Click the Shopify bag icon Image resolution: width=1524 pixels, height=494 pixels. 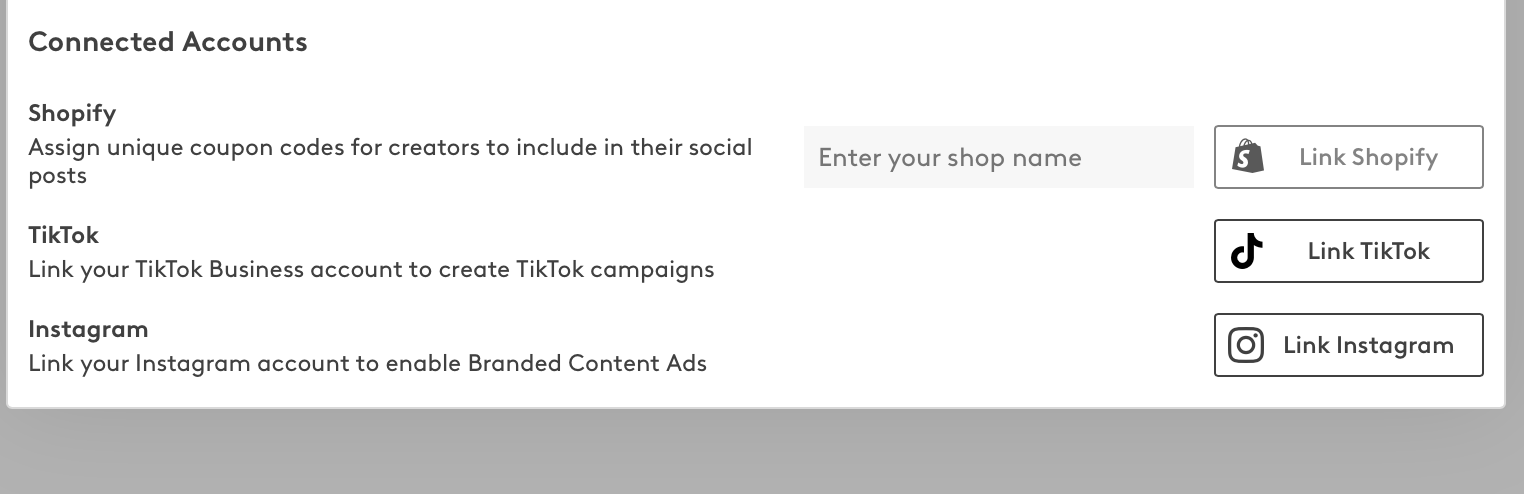click(x=1247, y=157)
